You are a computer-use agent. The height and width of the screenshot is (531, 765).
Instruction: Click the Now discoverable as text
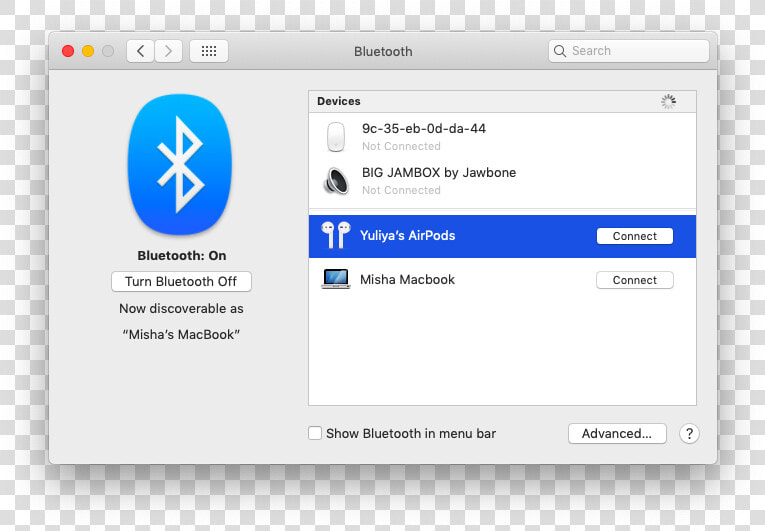[x=181, y=309]
